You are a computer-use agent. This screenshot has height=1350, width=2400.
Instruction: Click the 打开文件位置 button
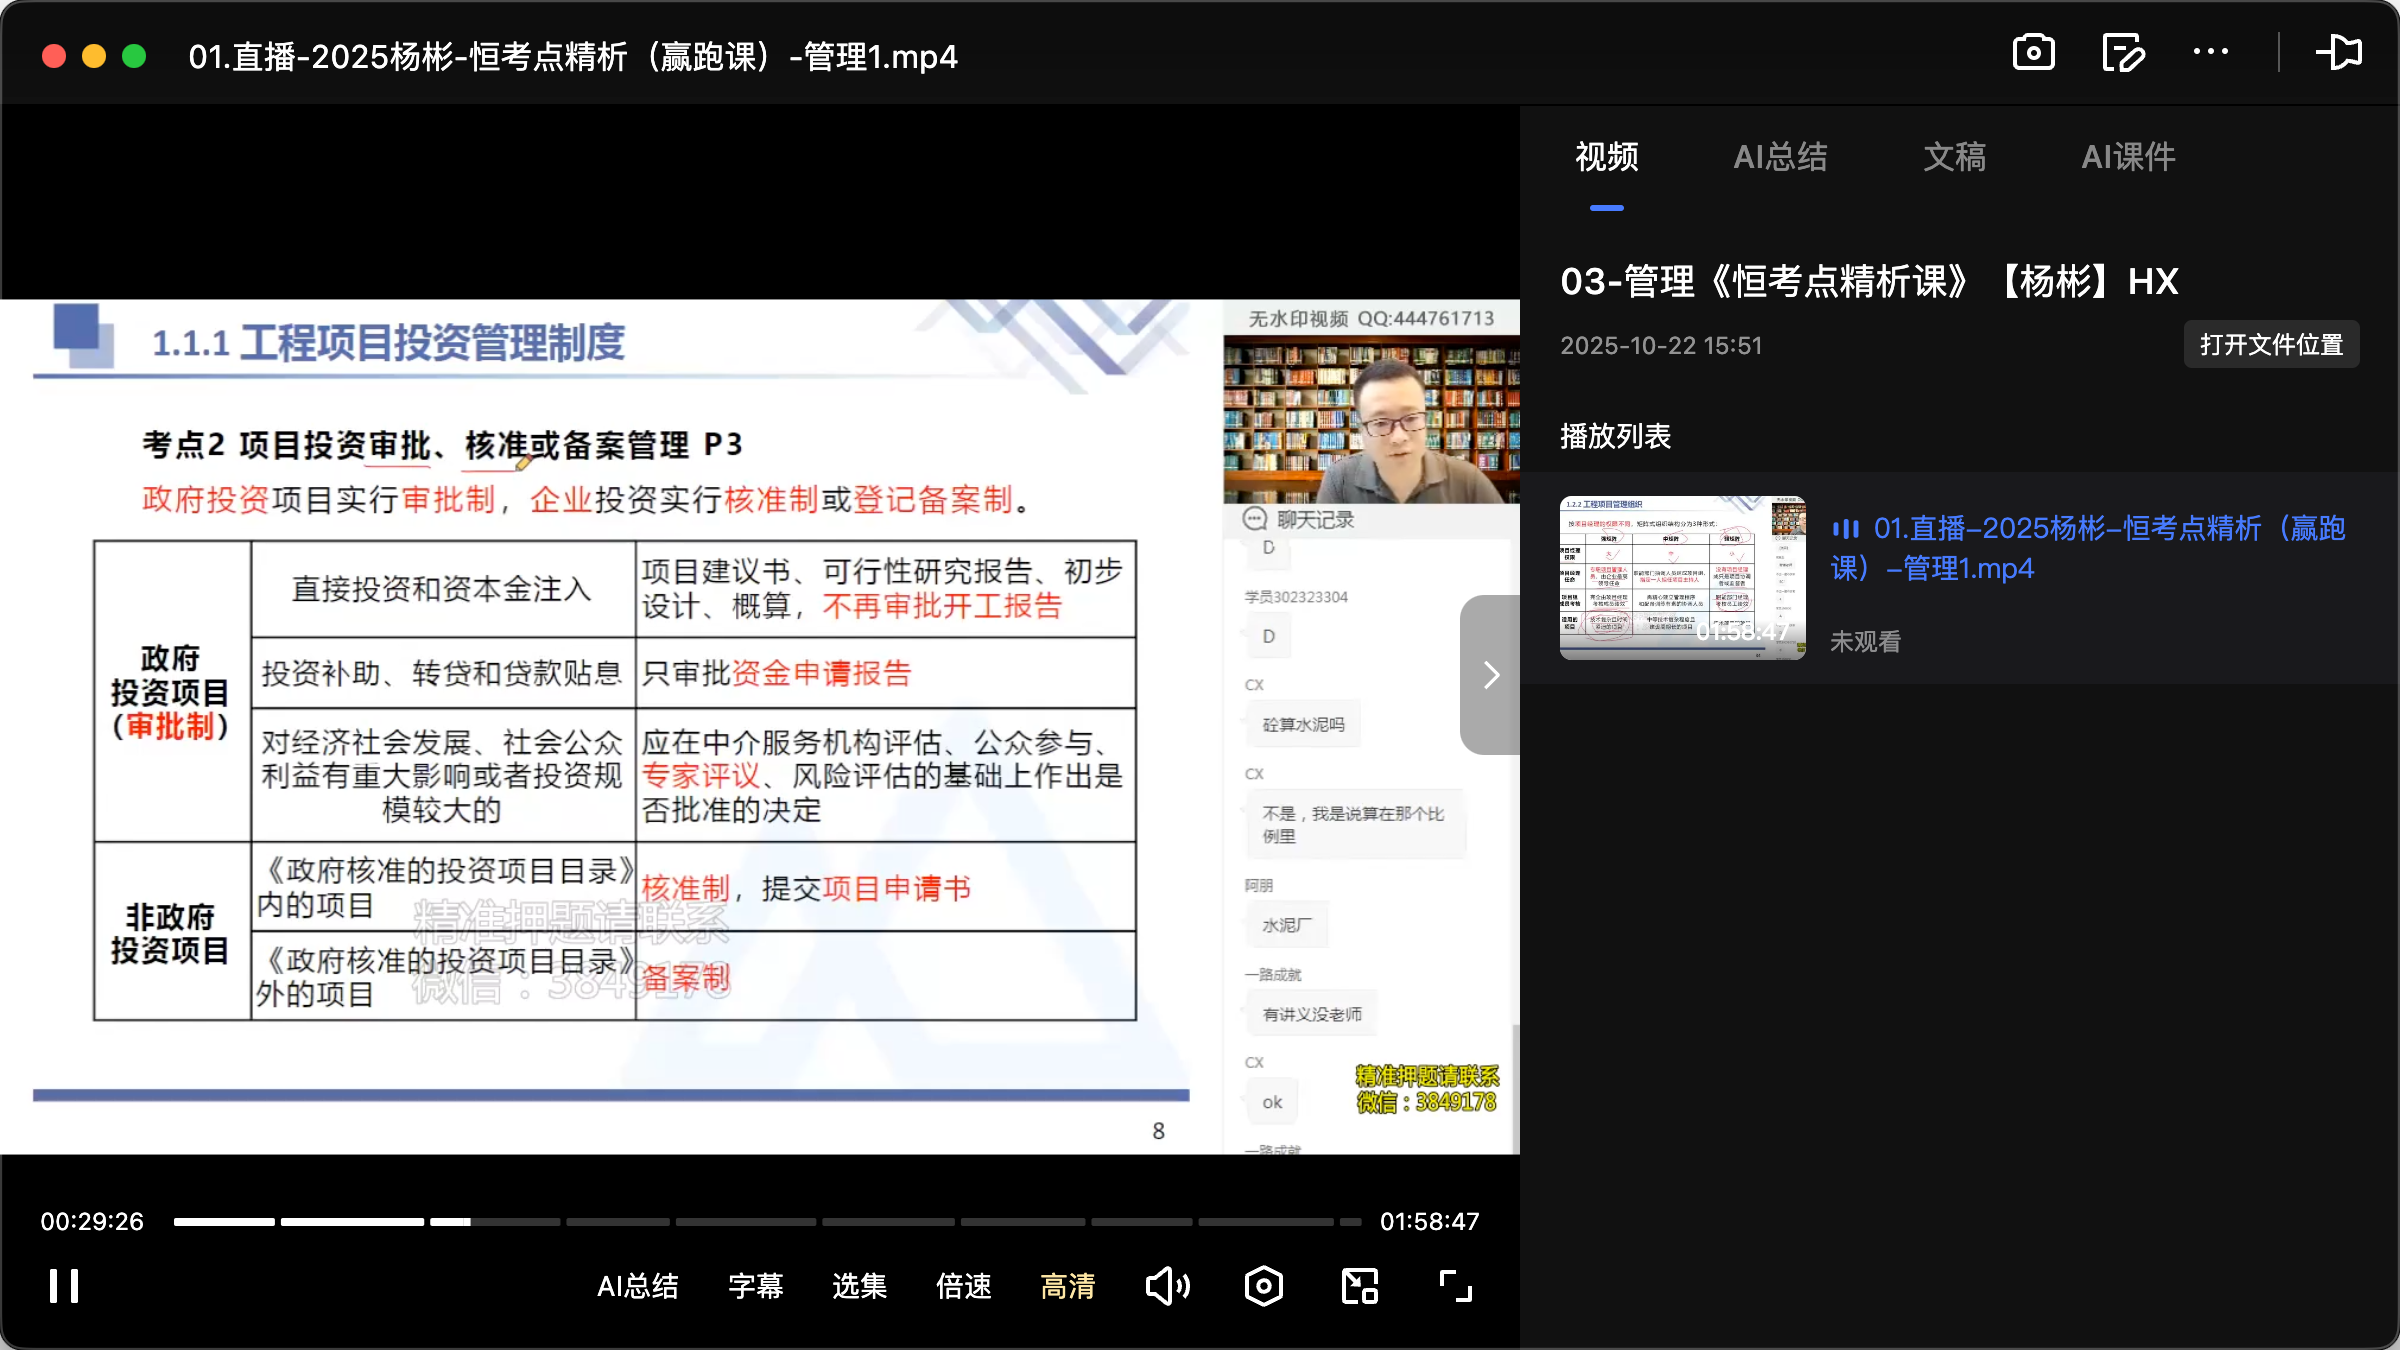click(x=2270, y=343)
